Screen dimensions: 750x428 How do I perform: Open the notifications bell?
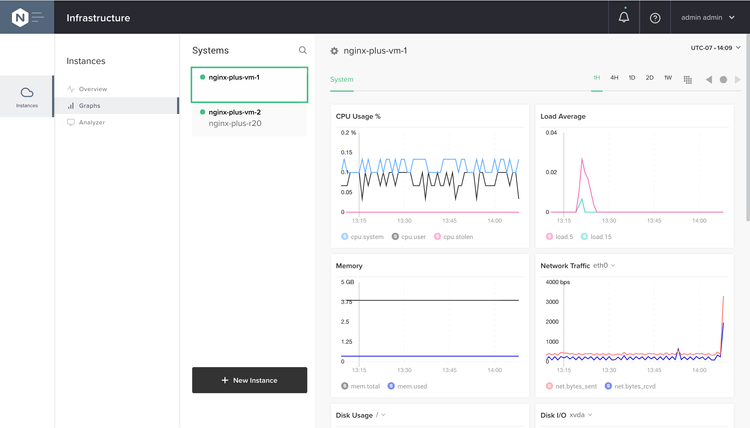[x=624, y=17]
